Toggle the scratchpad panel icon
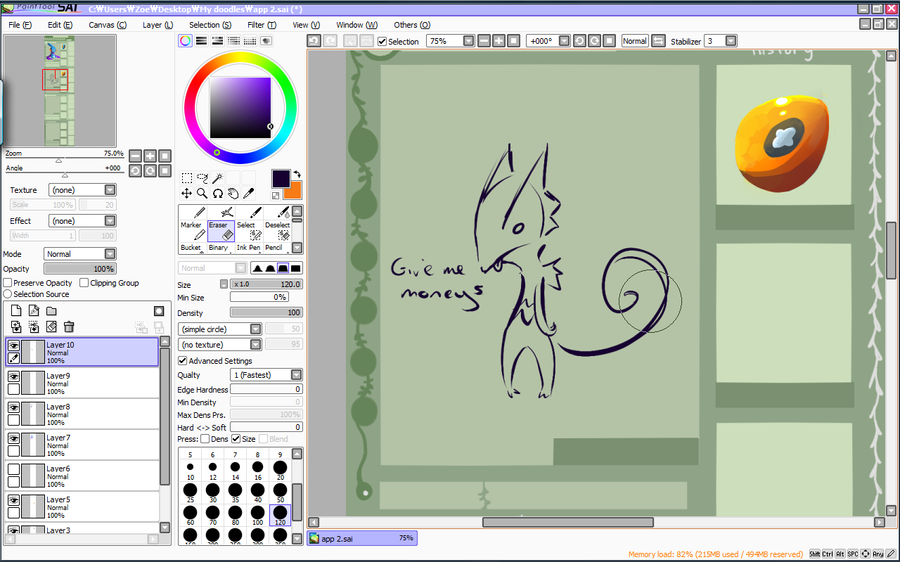The width and height of the screenshot is (900, 562). click(x=266, y=41)
